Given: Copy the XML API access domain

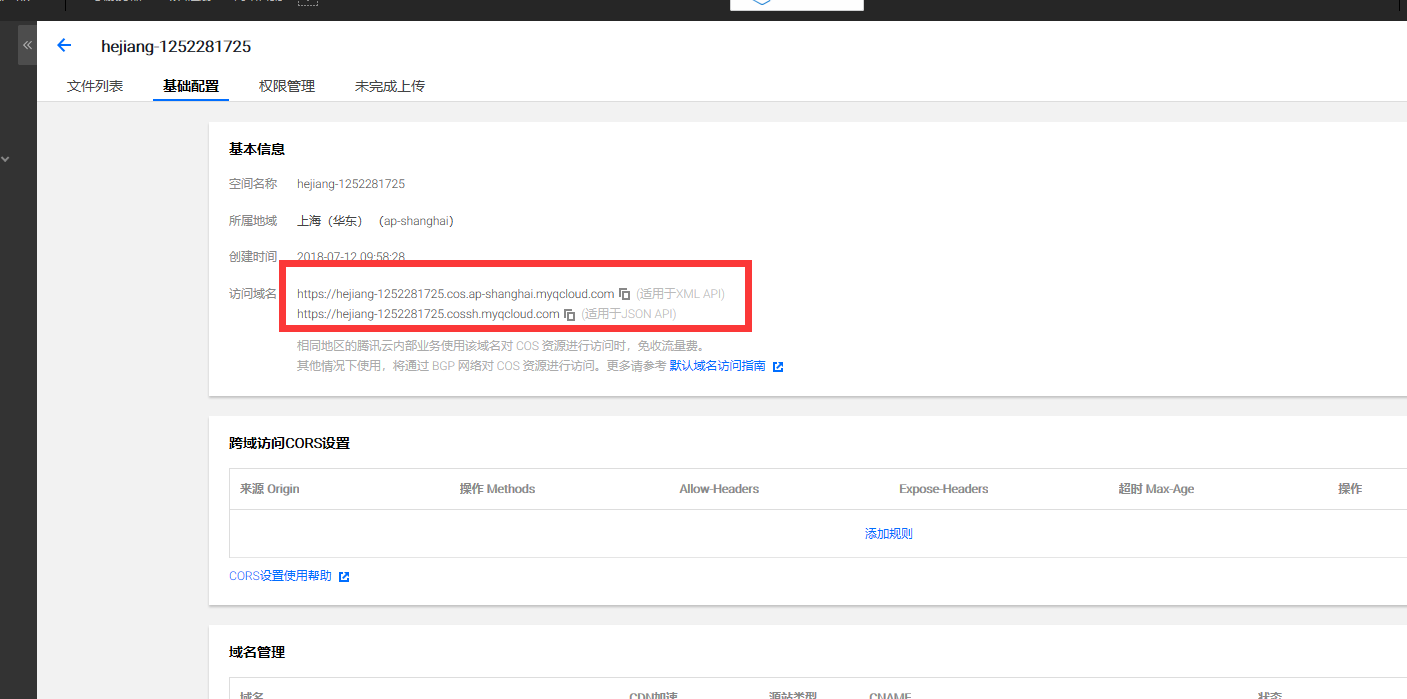Looking at the screenshot, I should pos(624,294).
